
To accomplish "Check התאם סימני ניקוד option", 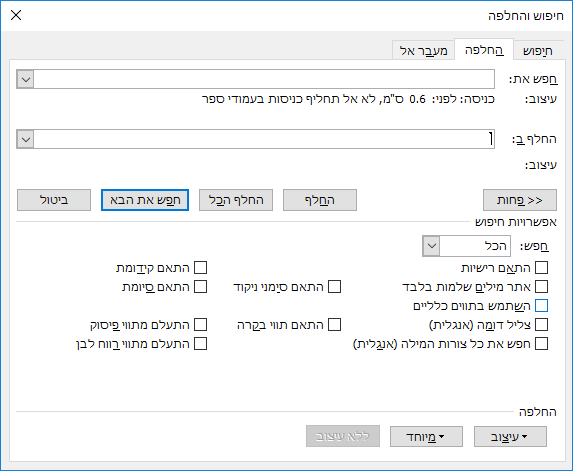I will pos(334,286).
